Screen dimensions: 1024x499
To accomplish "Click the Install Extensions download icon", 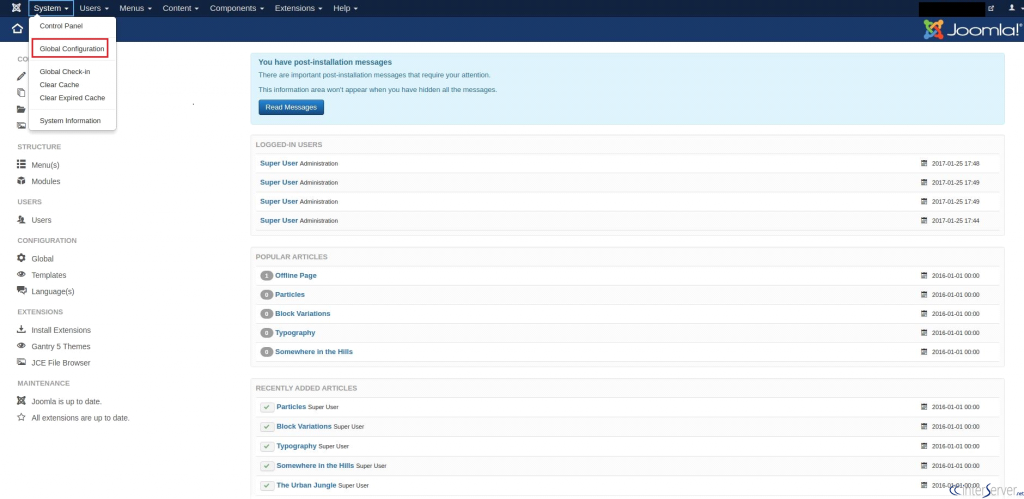I will pyautogui.click(x=21, y=330).
